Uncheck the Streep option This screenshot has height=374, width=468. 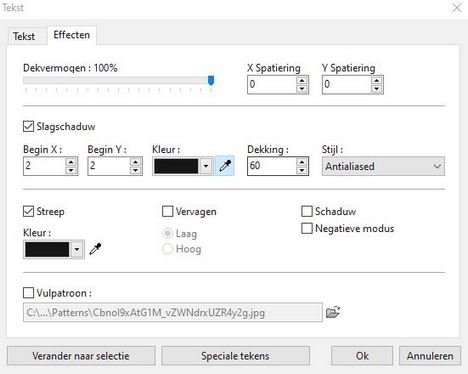pyautogui.click(x=28, y=211)
